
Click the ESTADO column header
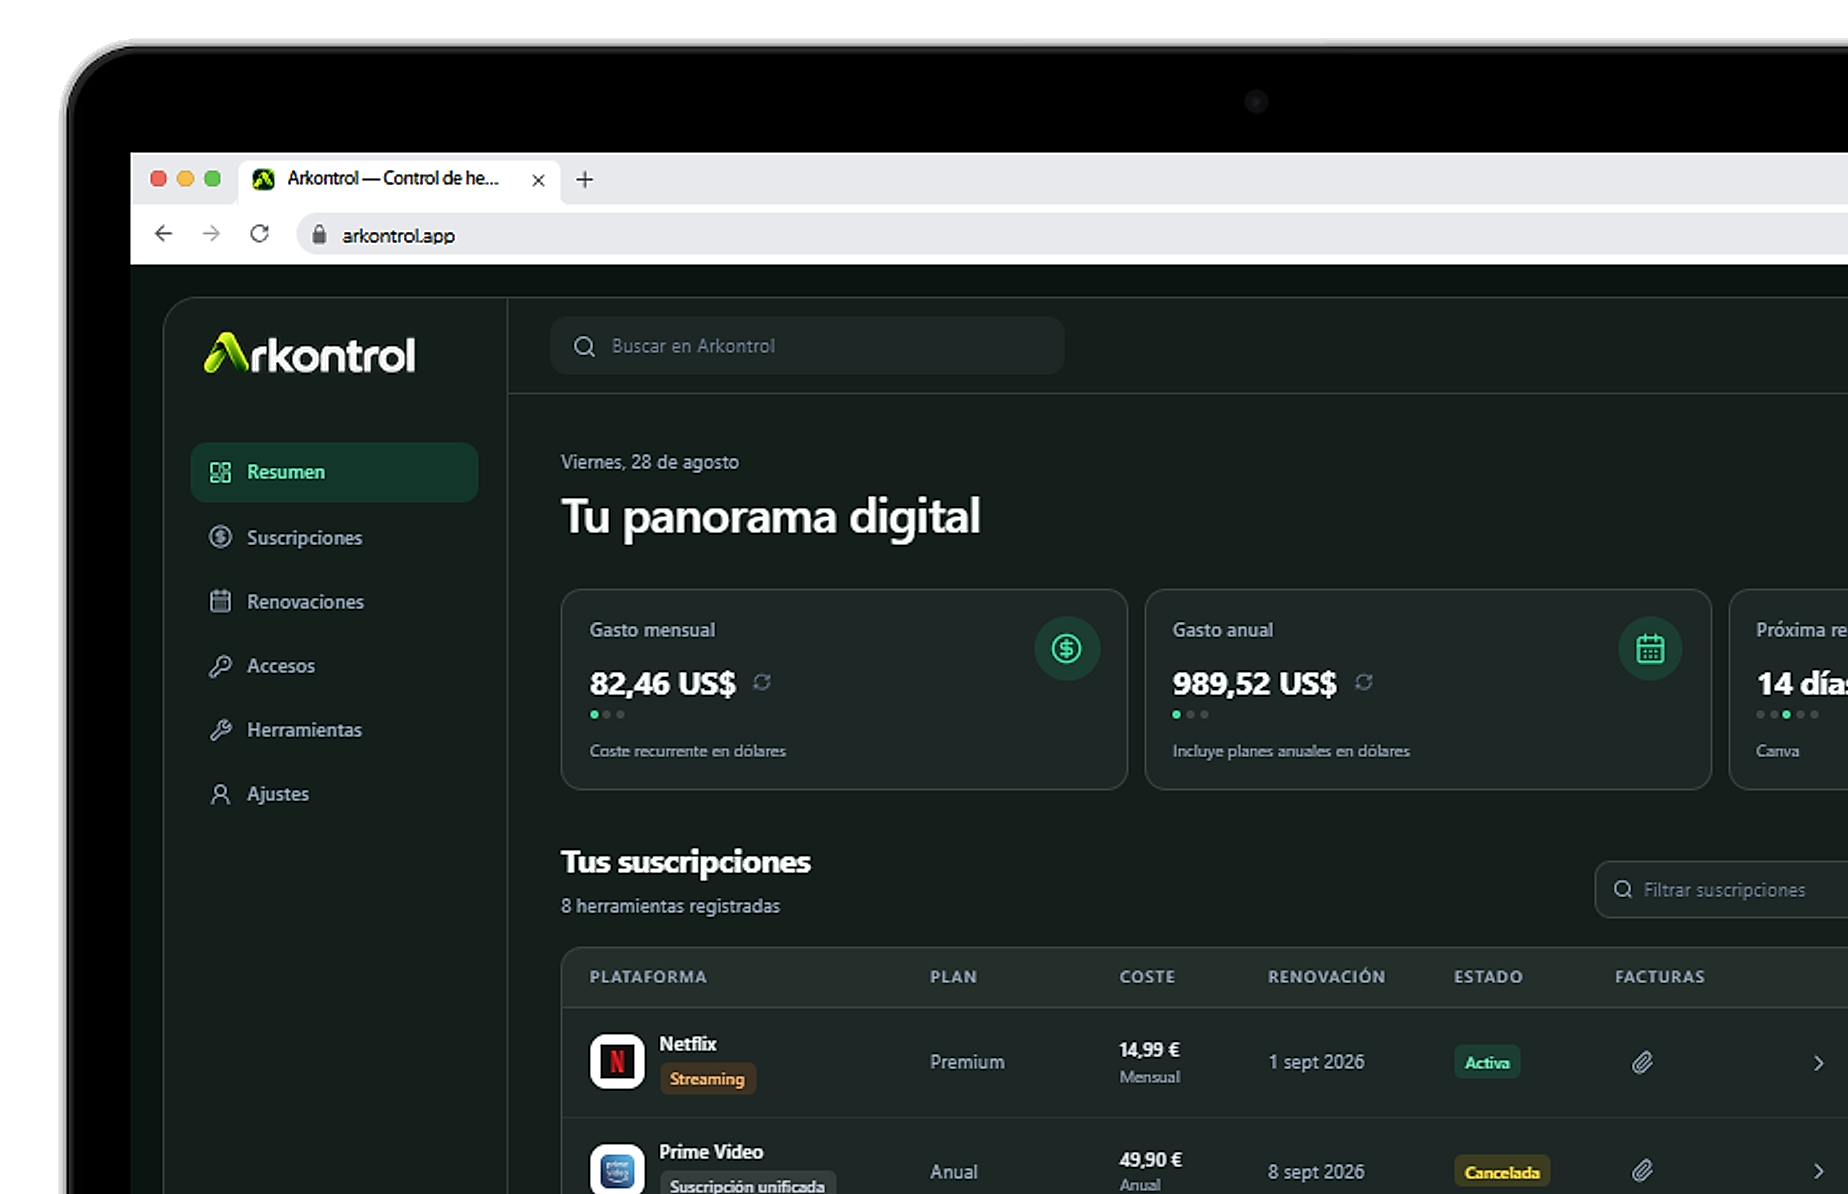click(x=1488, y=977)
